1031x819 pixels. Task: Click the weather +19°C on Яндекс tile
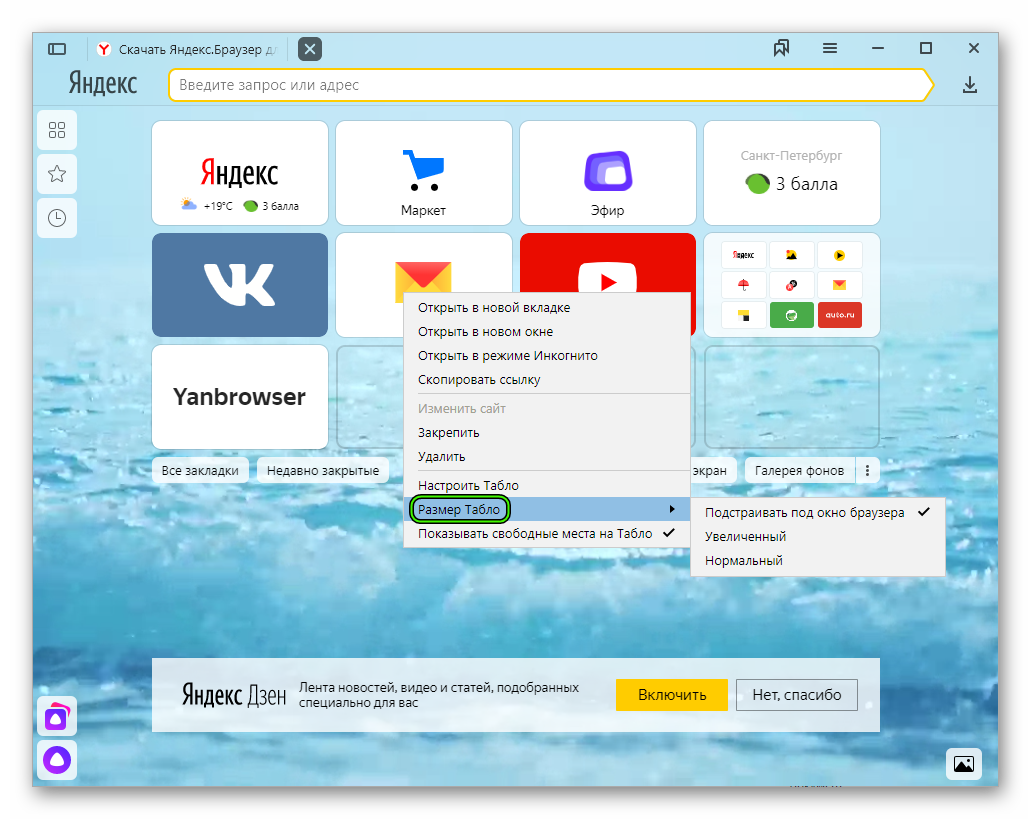[x=207, y=206]
